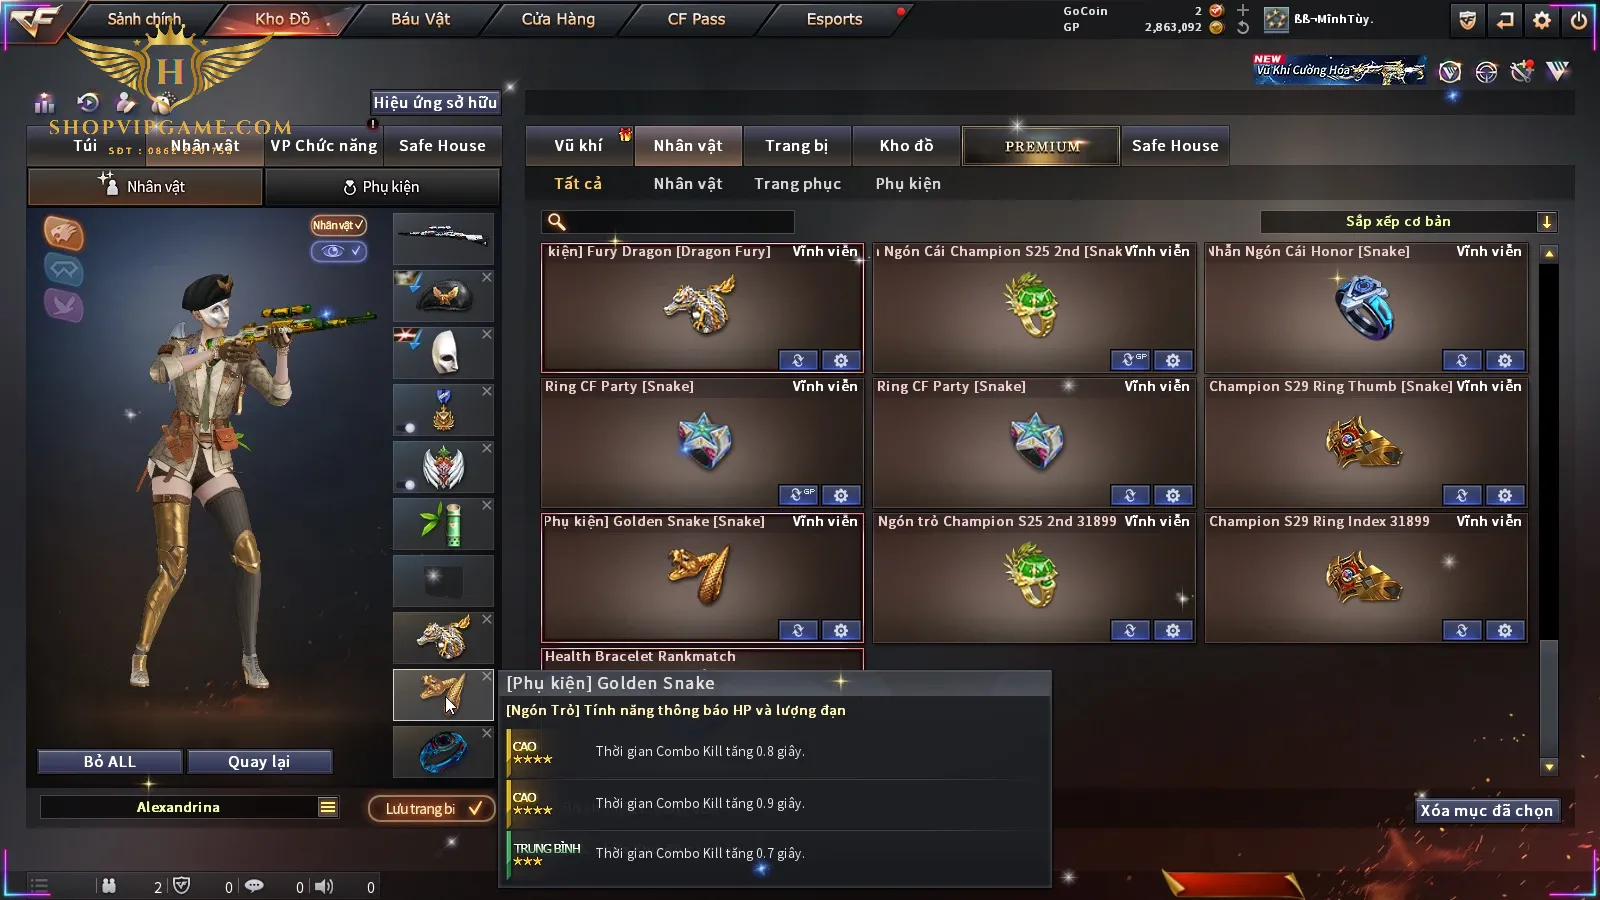Open the Cửa Hàng menu
This screenshot has width=1600, height=900.
(x=558, y=19)
